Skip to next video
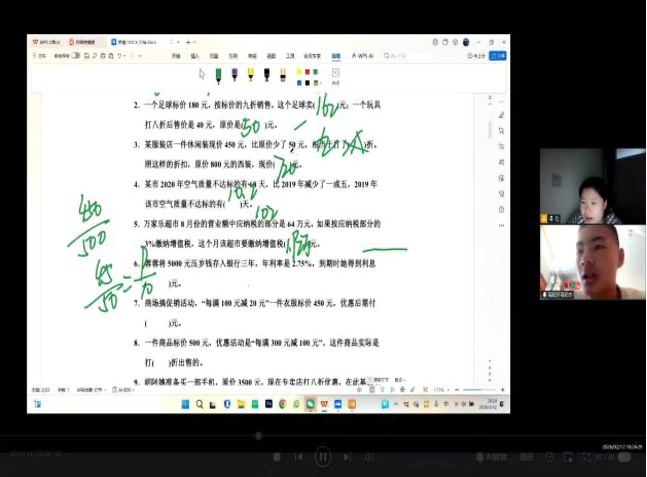Image resolution: width=647 pixels, height=477 pixels. point(348,457)
